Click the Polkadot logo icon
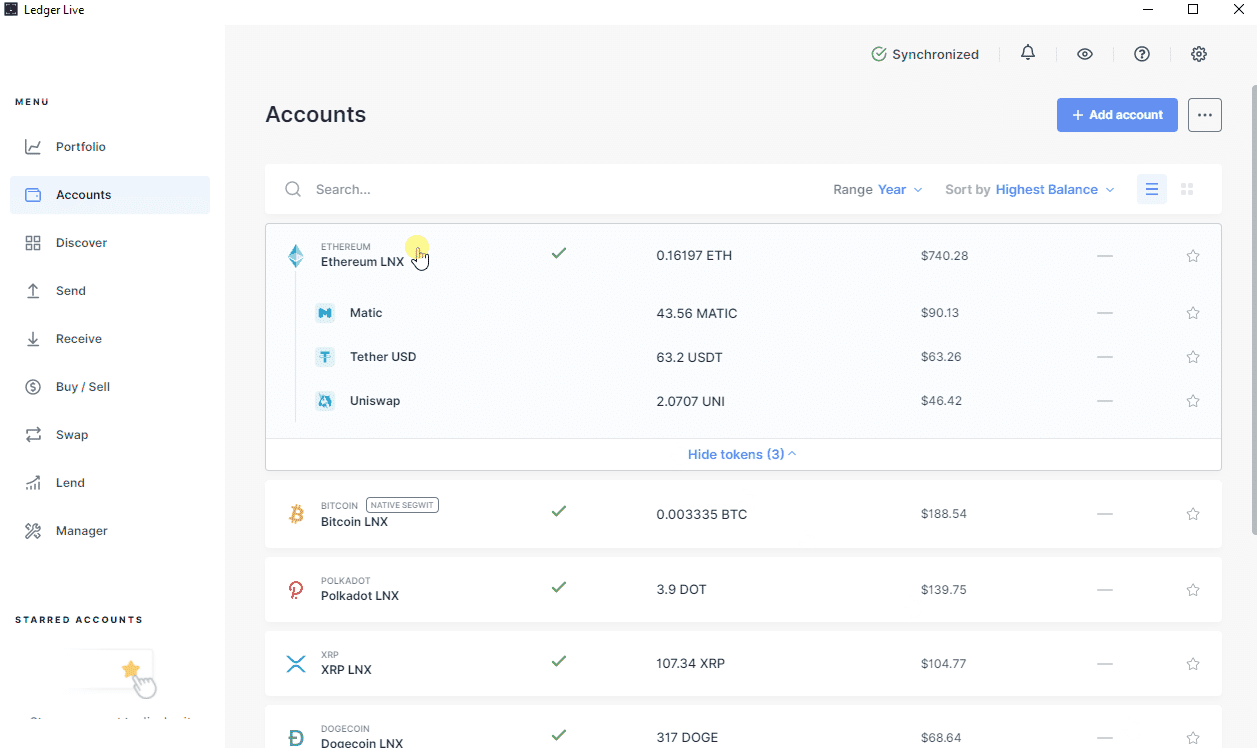The height and width of the screenshot is (748, 1257). tap(296, 590)
